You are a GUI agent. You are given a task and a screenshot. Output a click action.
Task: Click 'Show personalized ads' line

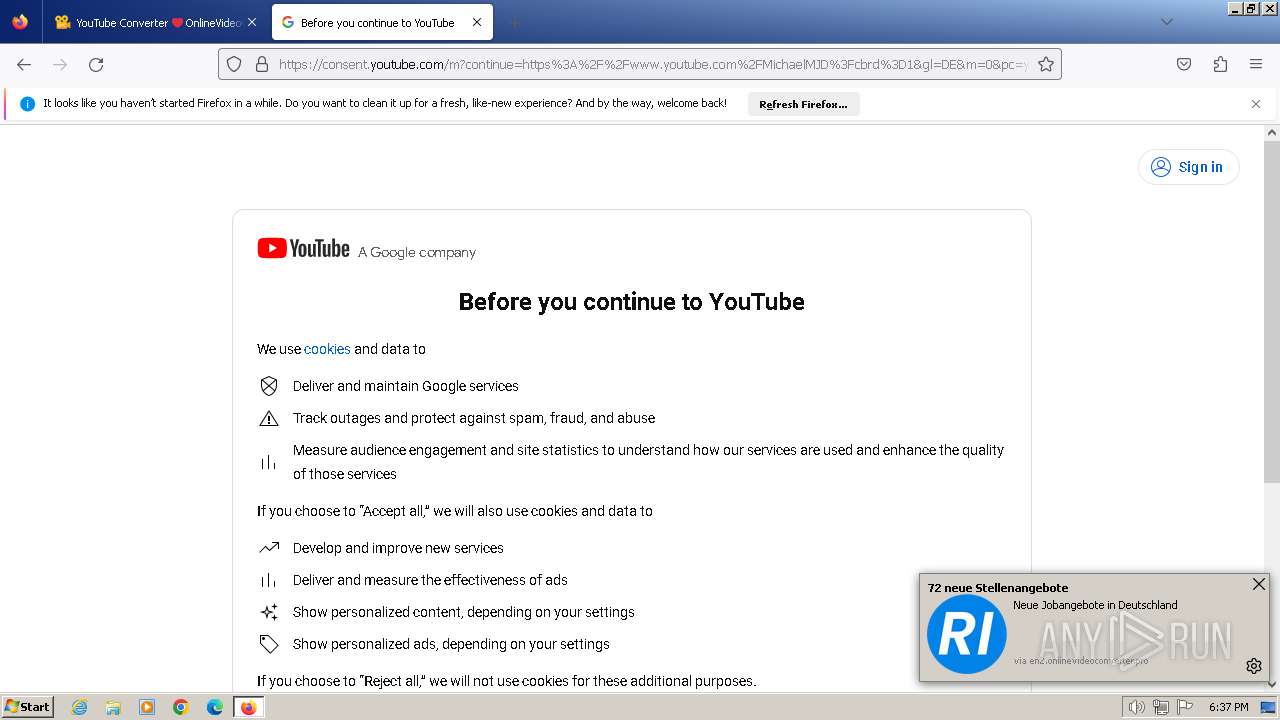[x=451, y=644]
